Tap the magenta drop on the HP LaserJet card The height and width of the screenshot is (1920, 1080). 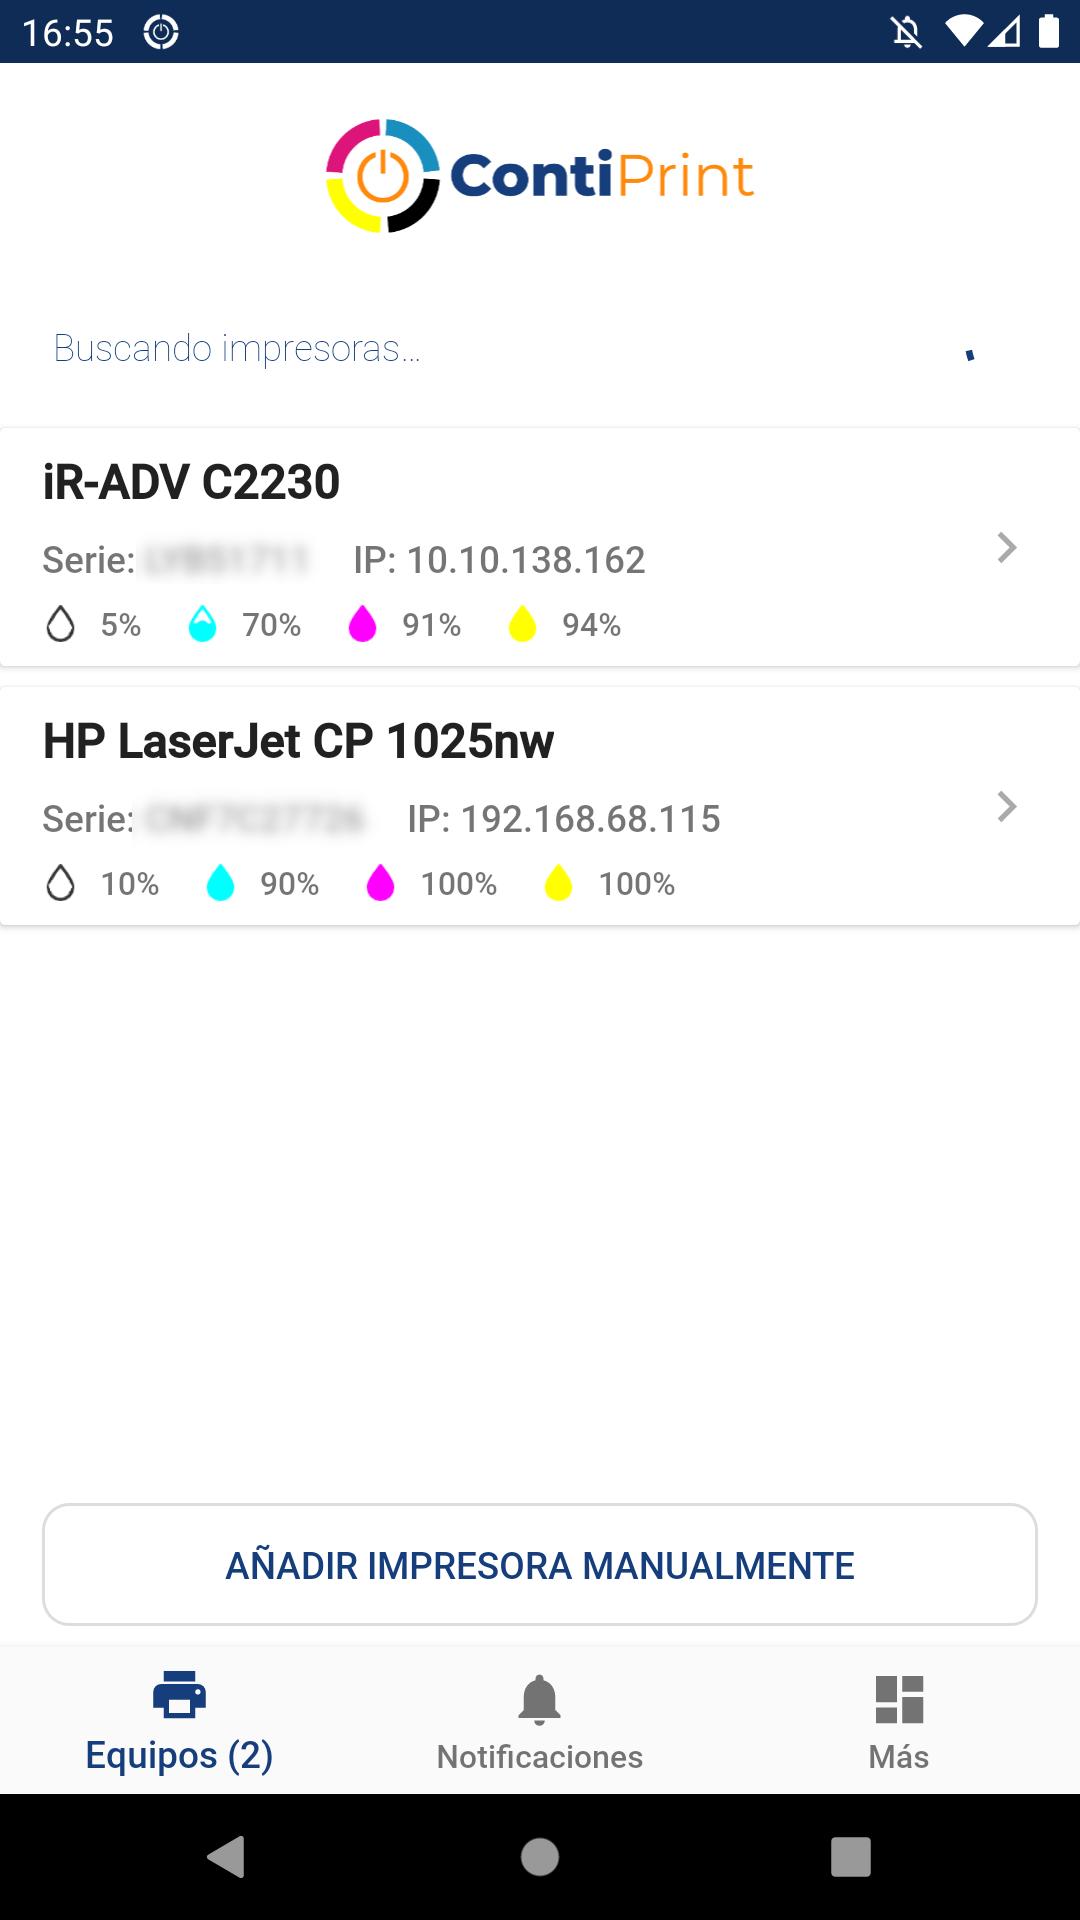(380, 883)
